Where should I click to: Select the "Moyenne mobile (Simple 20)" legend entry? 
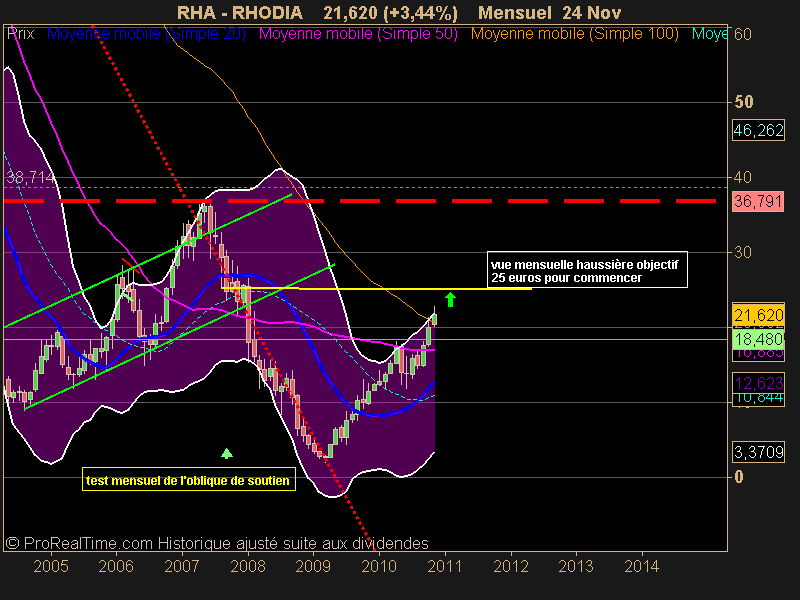tap(146, 34)
